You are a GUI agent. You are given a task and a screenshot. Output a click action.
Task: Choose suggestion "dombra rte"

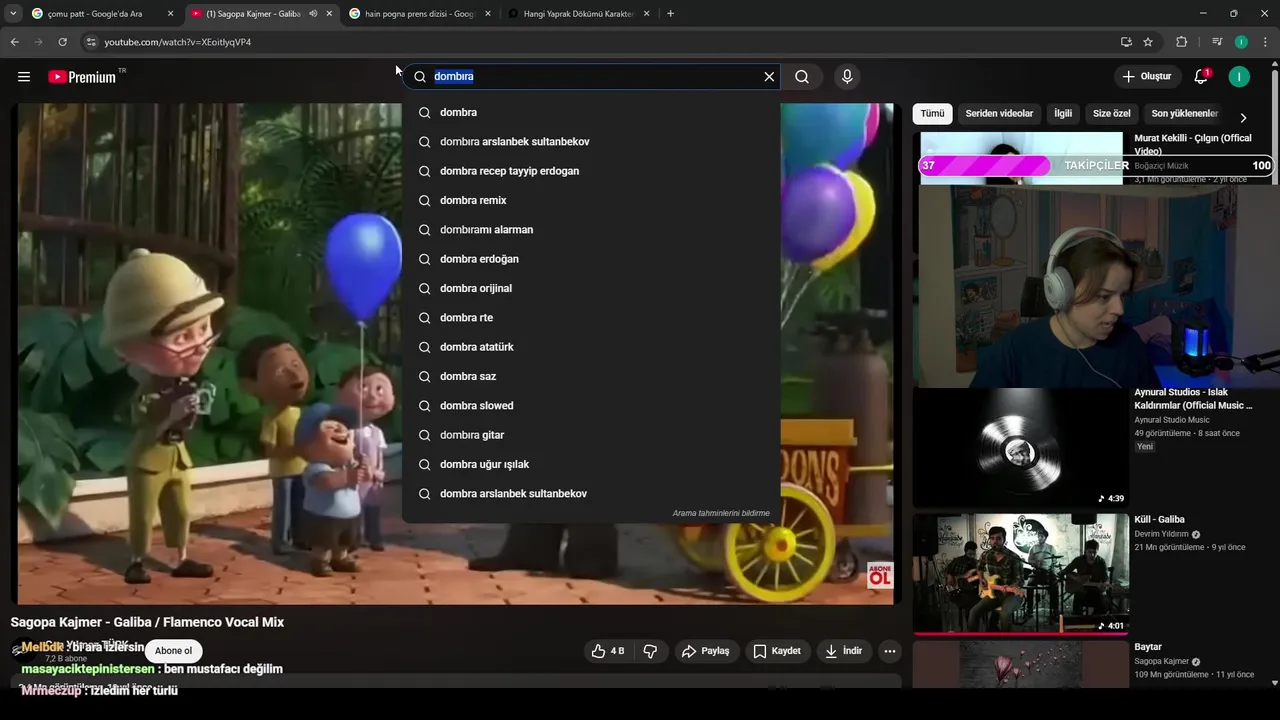point(591,318)
